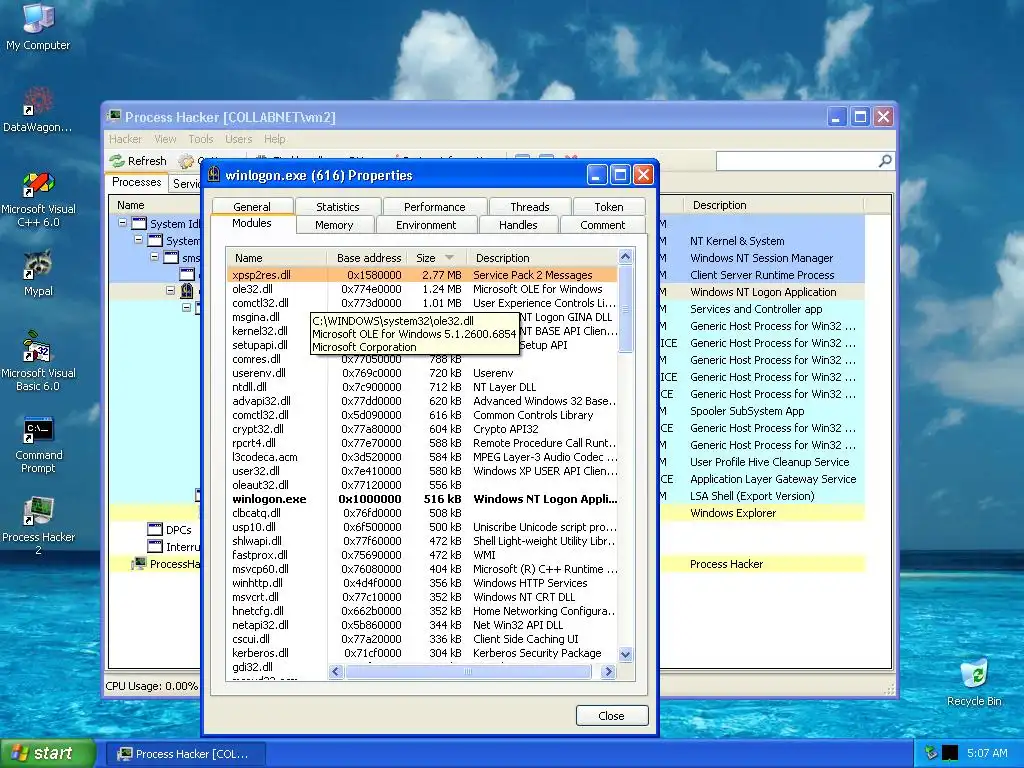
Task: Open the DataWagon desktop shortcut
Action: tap(38, 108)
